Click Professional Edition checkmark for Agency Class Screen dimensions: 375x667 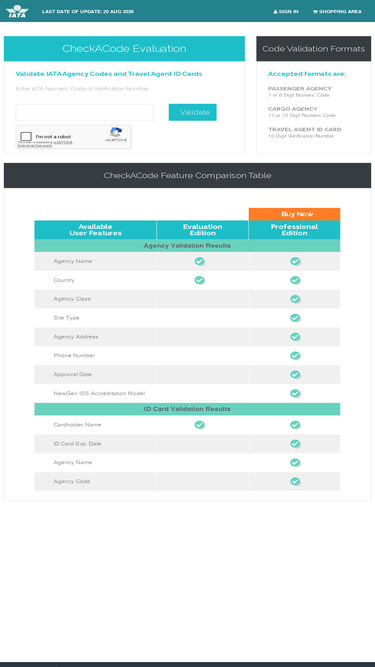(295, 299)
